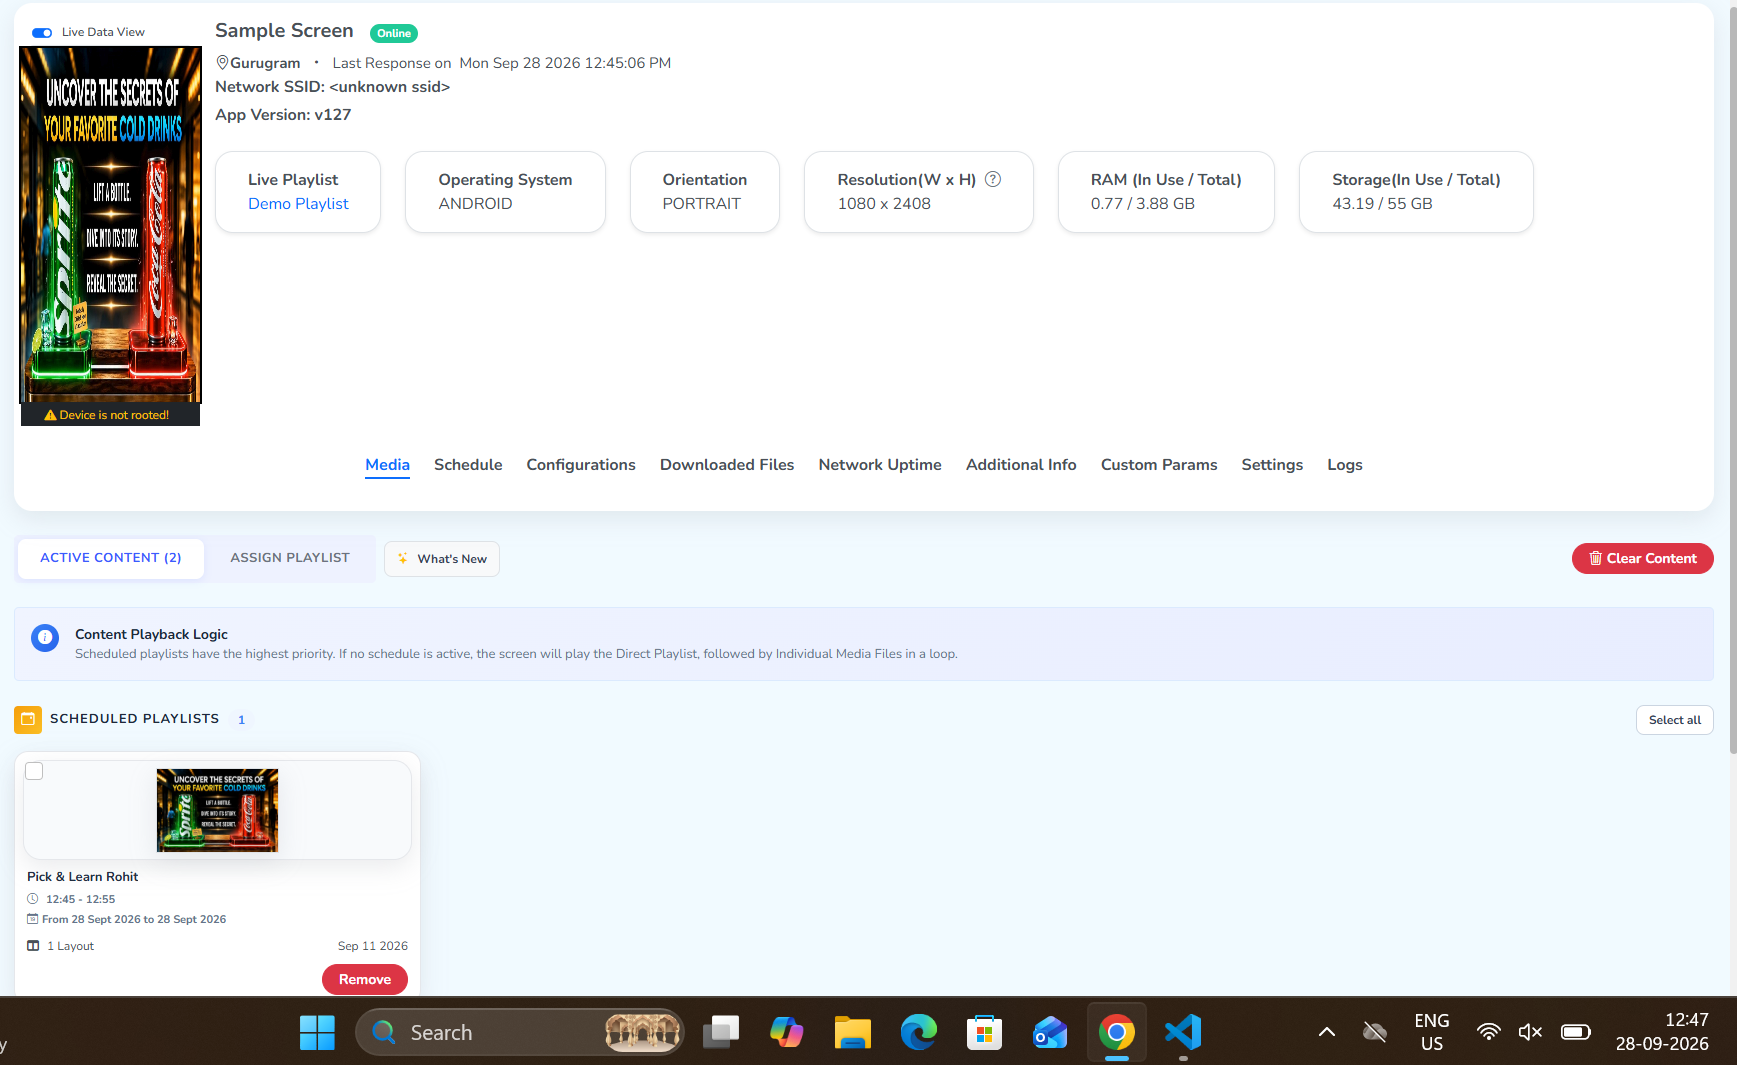Click the Select all button
This screenshot has height=1065, width=1737.
(x=1674, y=720)
